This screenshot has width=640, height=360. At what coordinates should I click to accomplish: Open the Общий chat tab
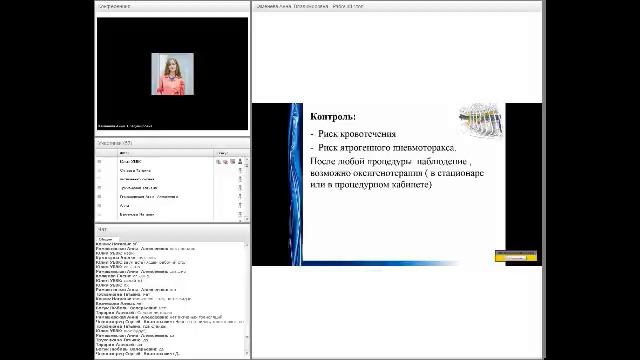107,239
